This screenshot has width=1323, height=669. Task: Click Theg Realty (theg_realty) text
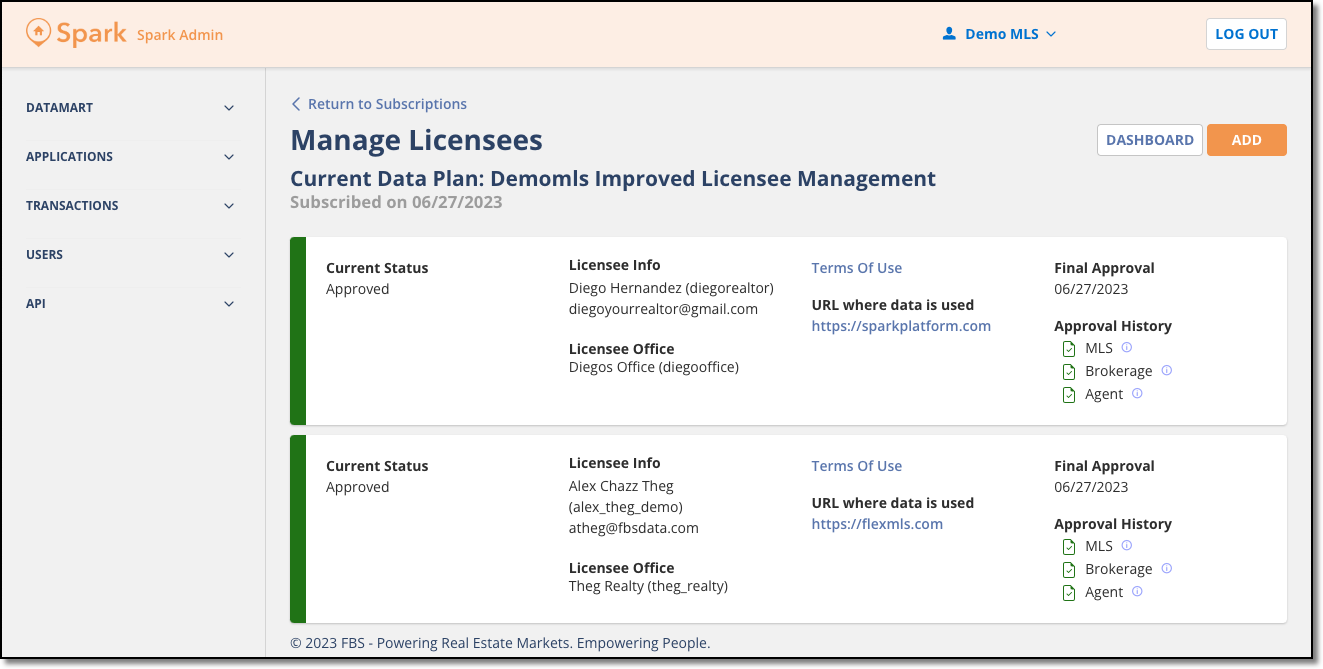648,586
